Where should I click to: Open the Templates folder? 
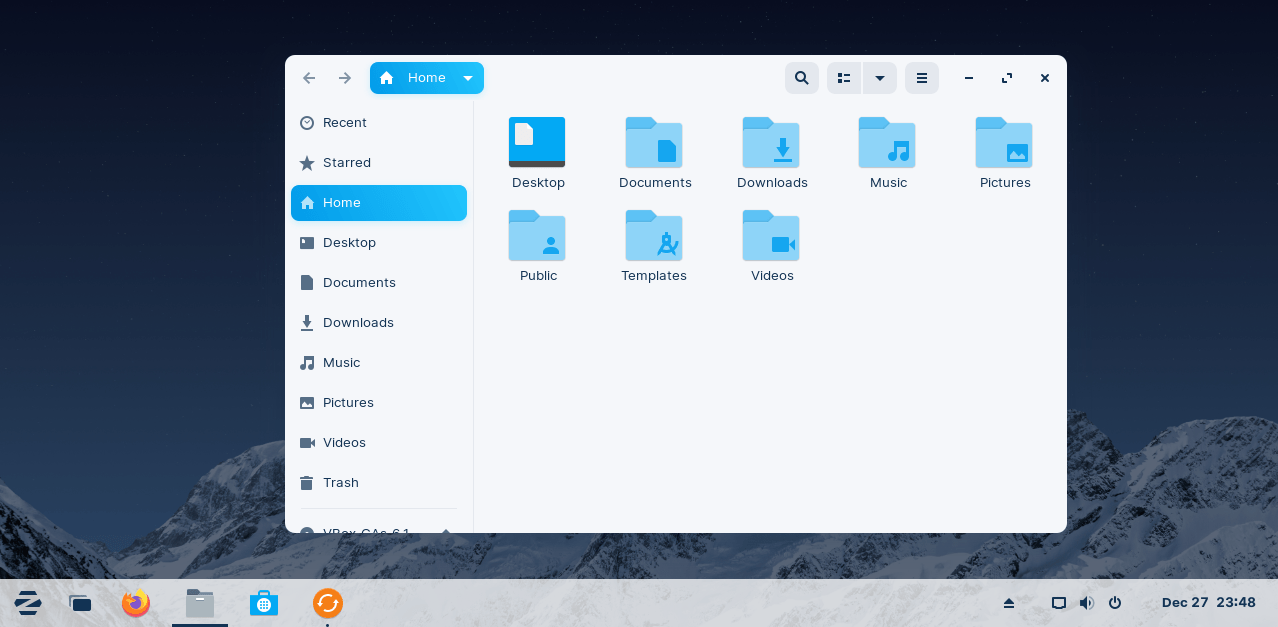click(654, 236)
